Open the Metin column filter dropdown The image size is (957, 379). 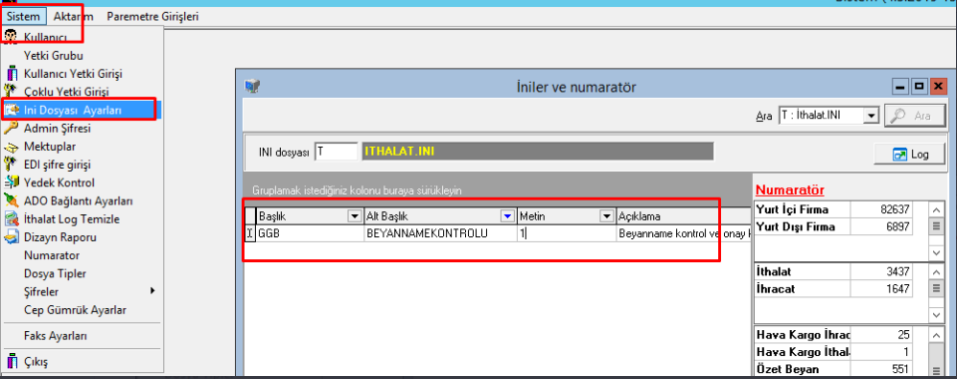(x=606, y=216)
